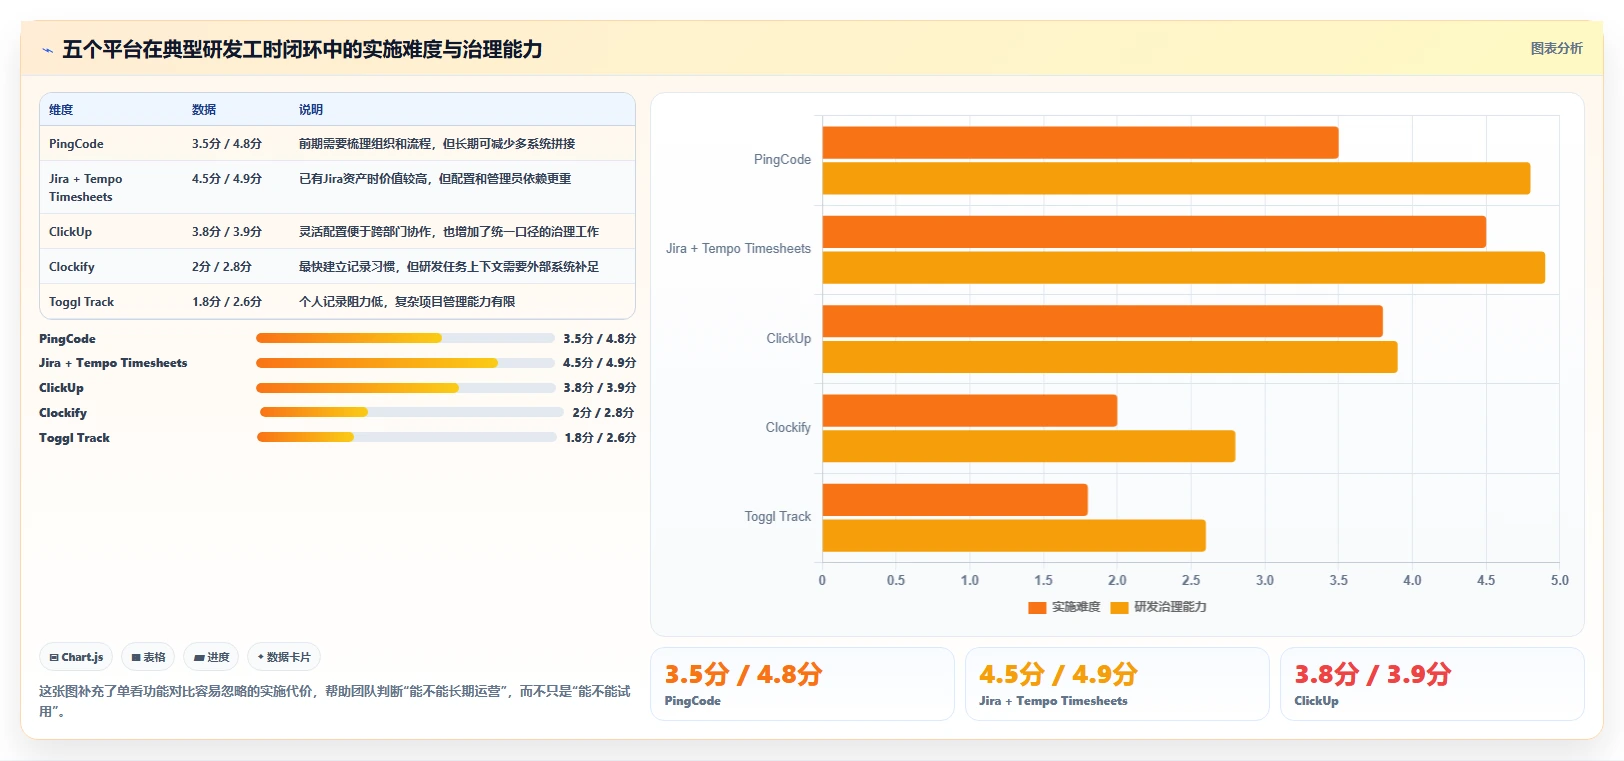Click the panel title 五个平台在典型研发工时闭环
The height and width of the screenshot is (761, 1624).
302,50
